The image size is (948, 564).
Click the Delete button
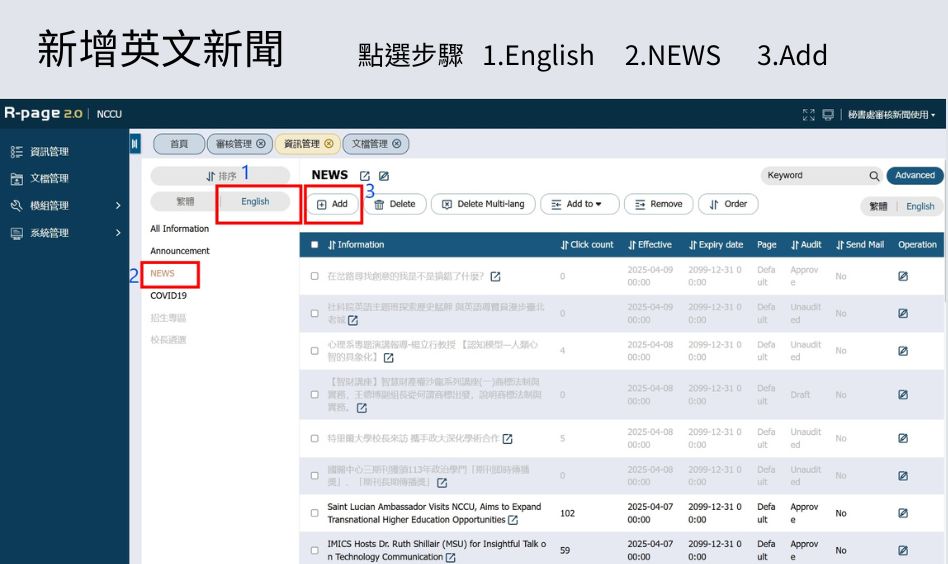tap(395, 204)
